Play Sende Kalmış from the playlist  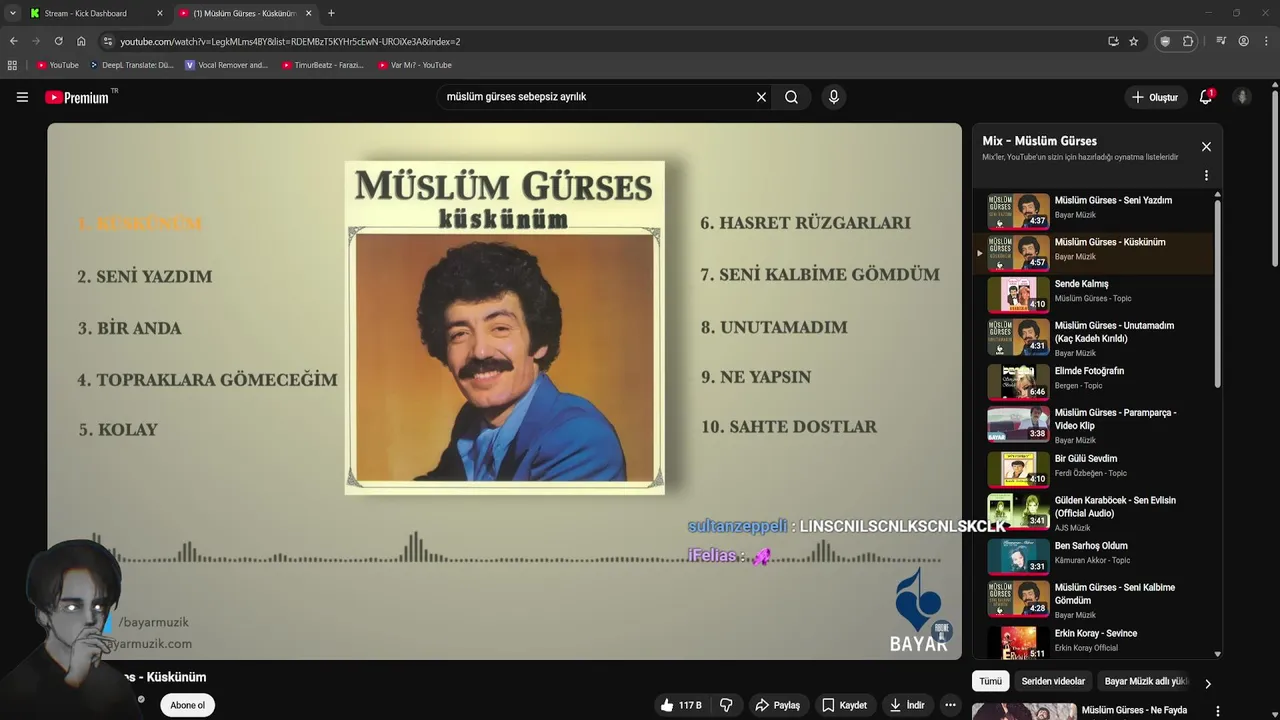[1094, 293]
